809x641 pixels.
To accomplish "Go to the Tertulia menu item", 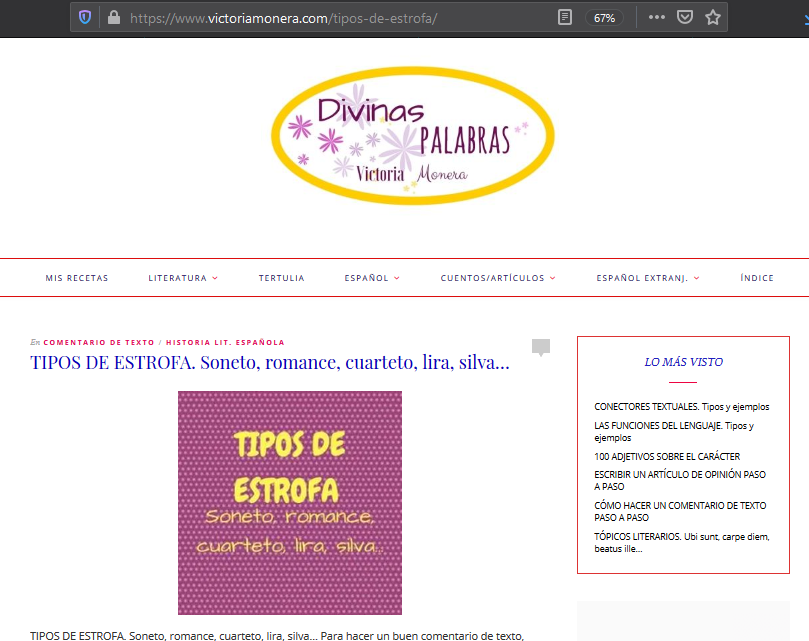I will [281, 278].
